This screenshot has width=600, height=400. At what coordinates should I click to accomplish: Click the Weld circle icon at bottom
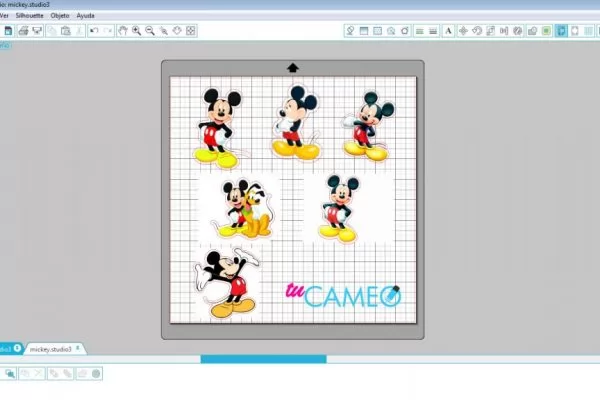96,373
